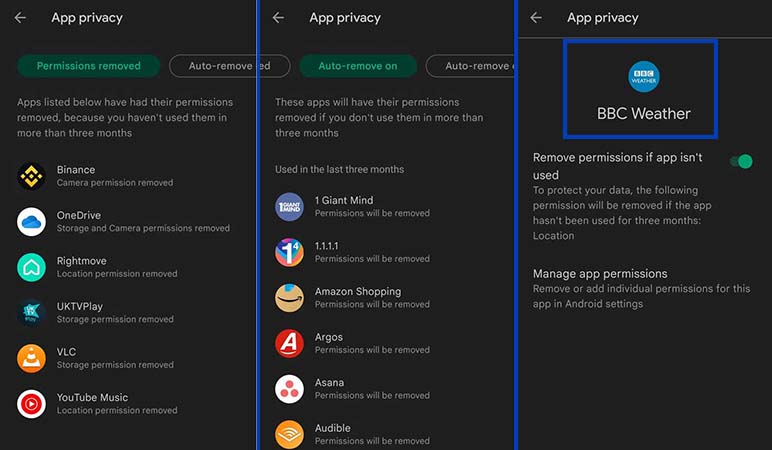Tap the YouTube Music icon

point(32,404)
